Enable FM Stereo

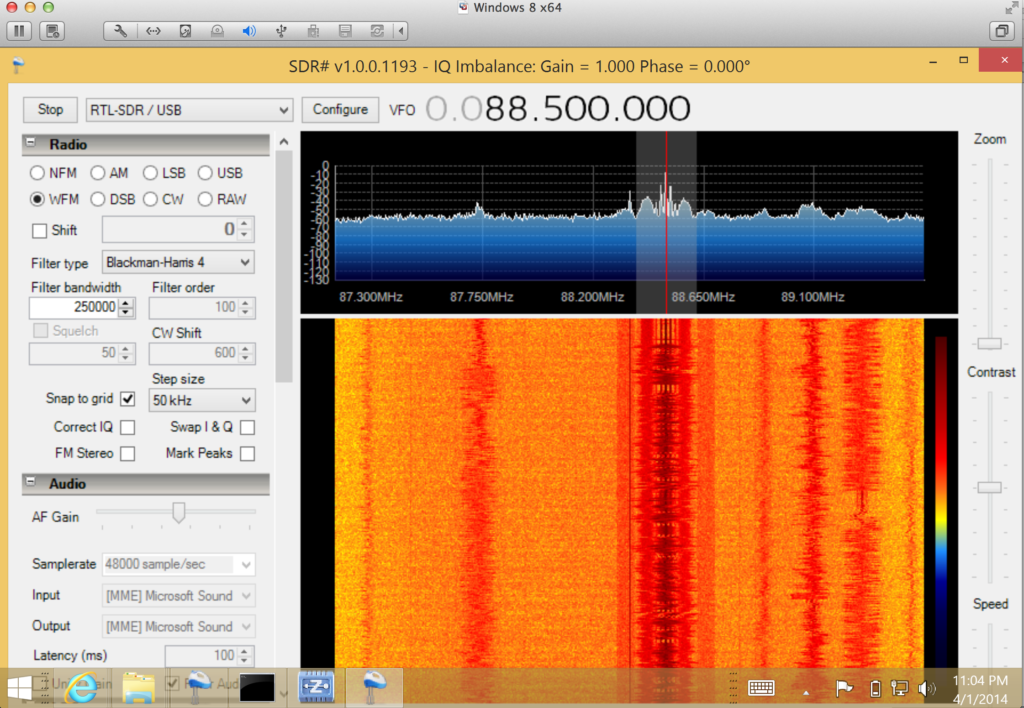pyautogui.click(x=128, y=453)
